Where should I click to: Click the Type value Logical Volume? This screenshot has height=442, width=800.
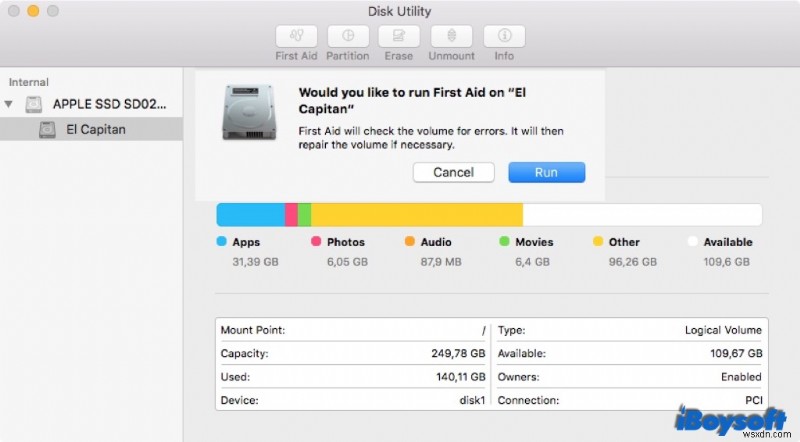tap(723, 330)
